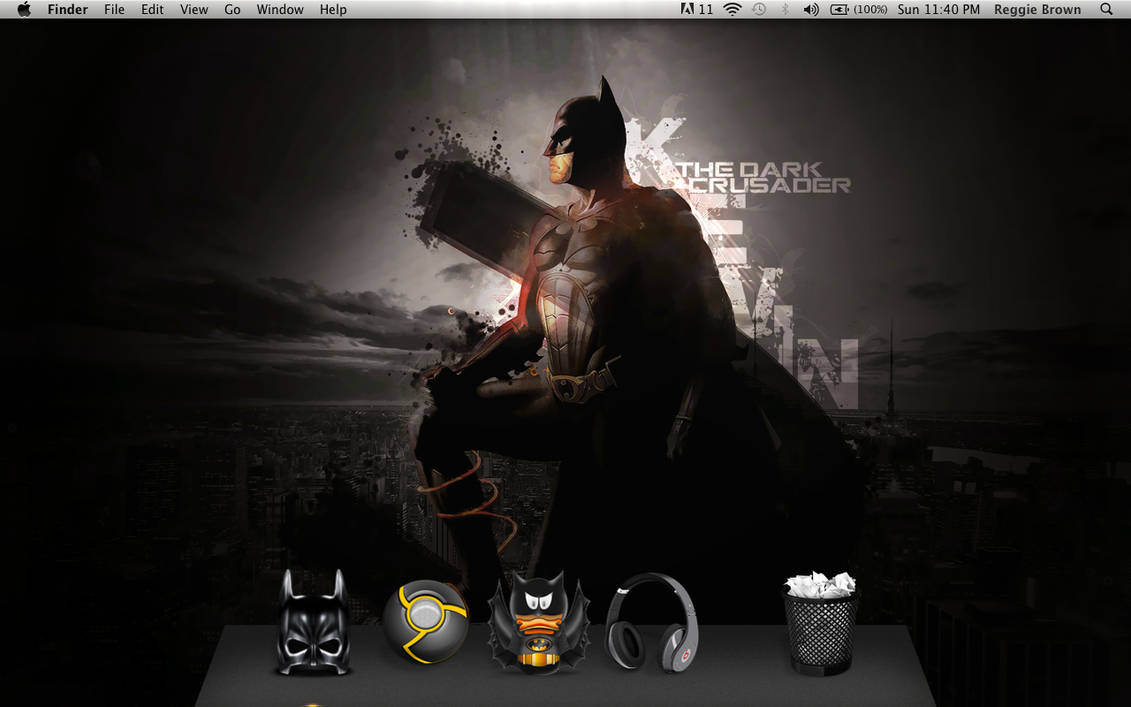Open the volume control in menu bar
The image size is (1131, 707).
[x=811, y=9]
